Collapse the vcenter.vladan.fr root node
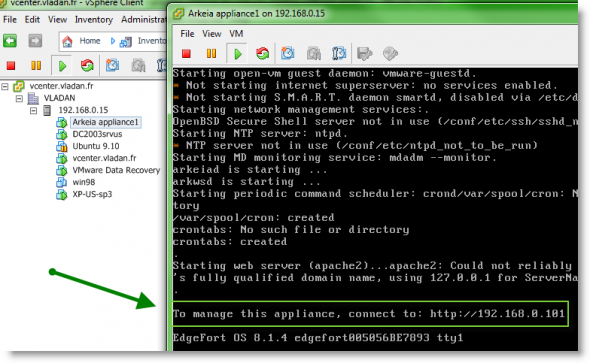 5,87
